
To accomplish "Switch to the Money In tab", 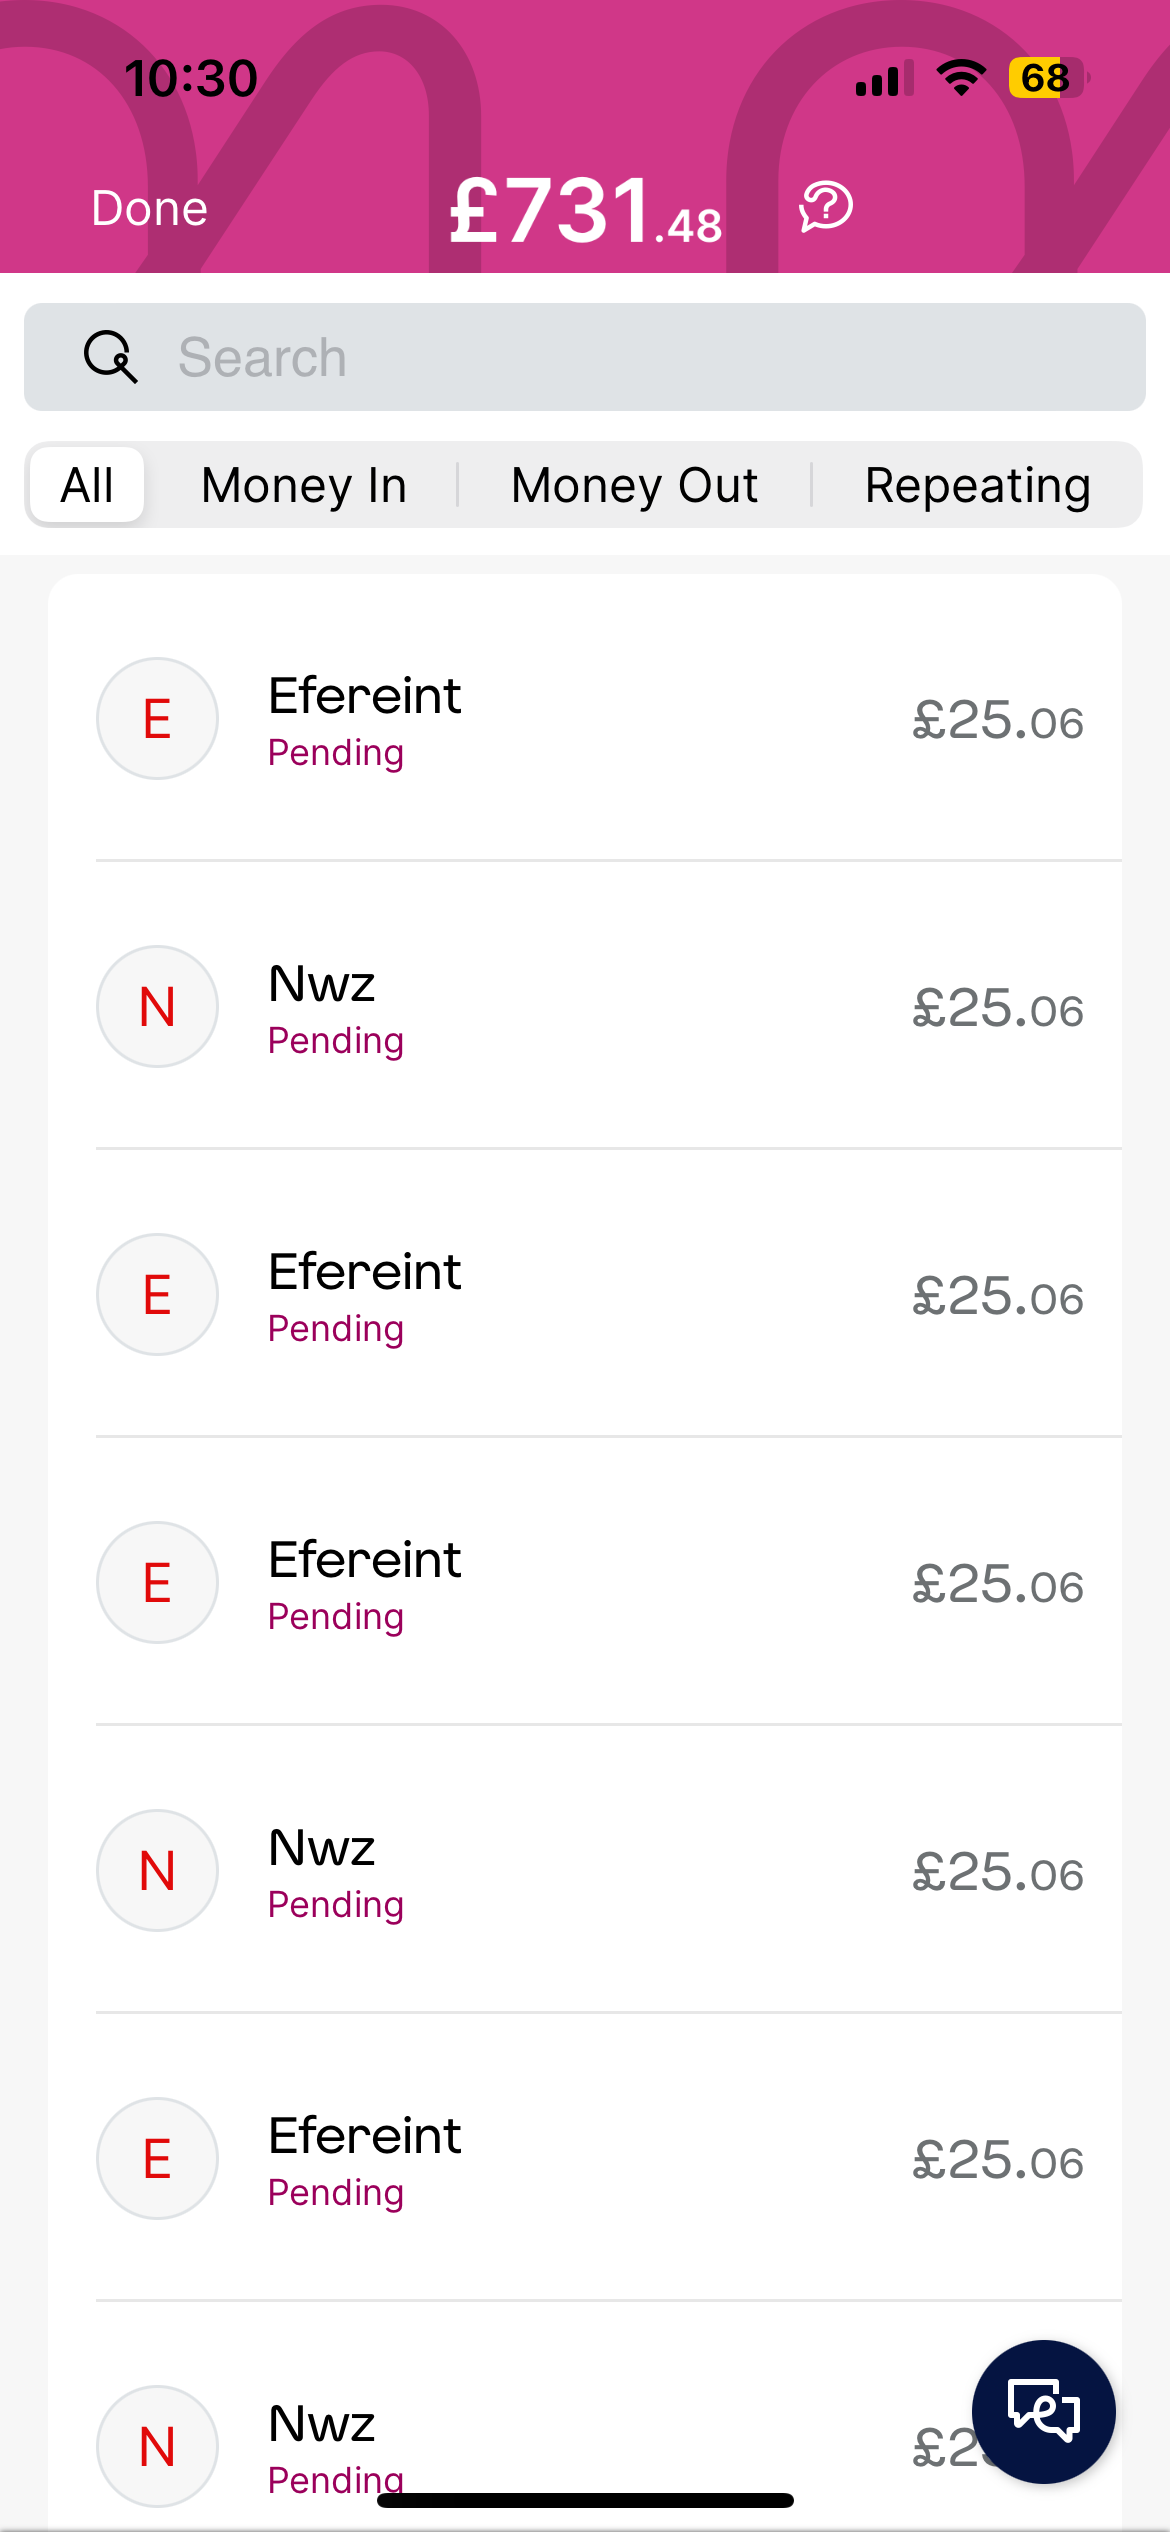I will pos(304,486).
